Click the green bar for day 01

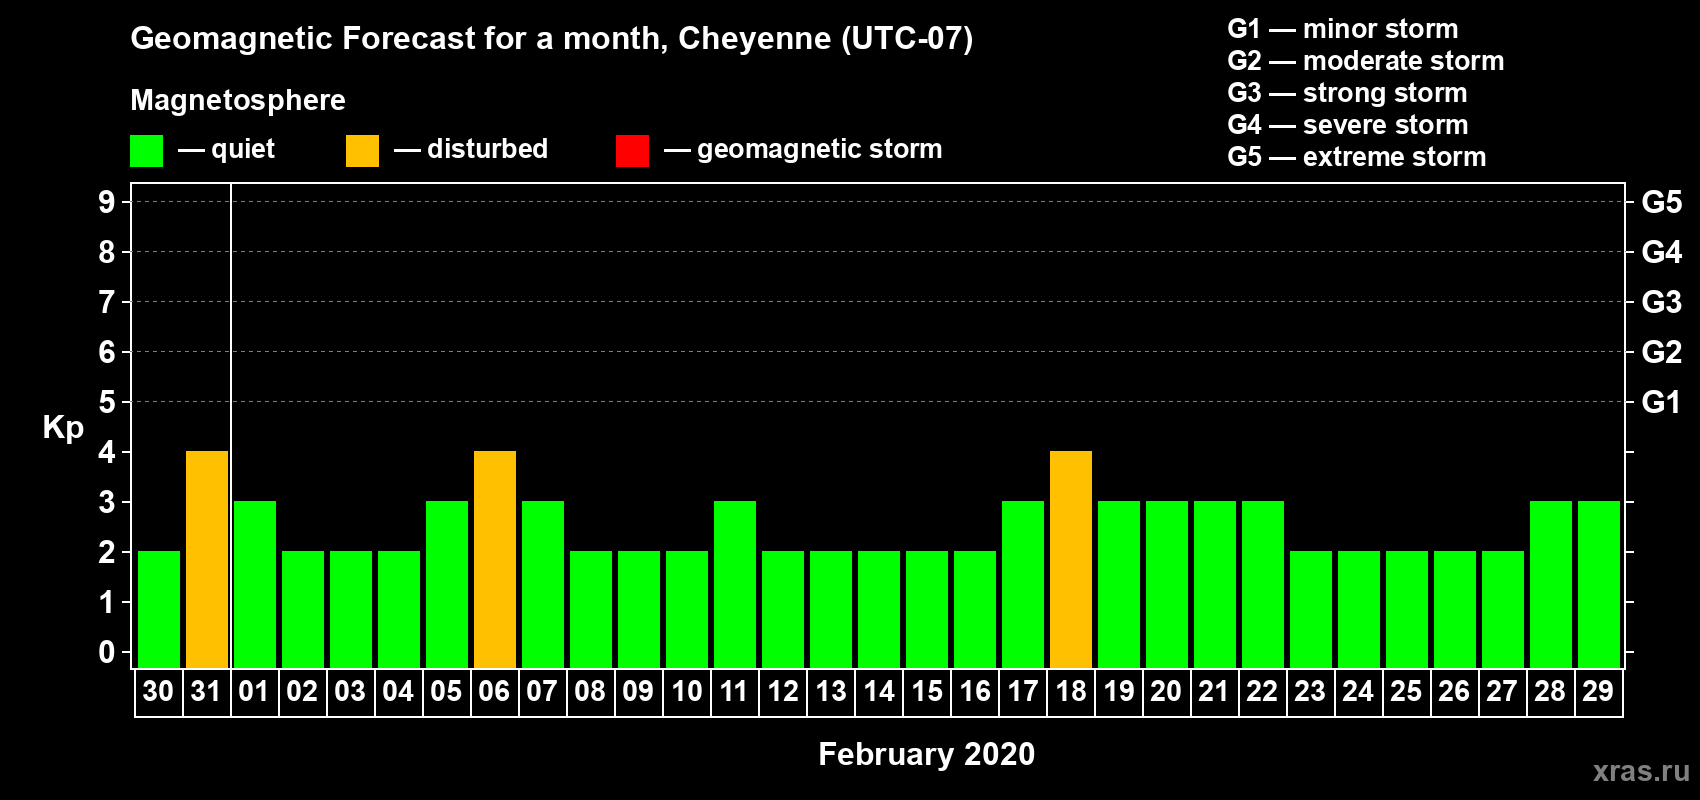(255, 585)
